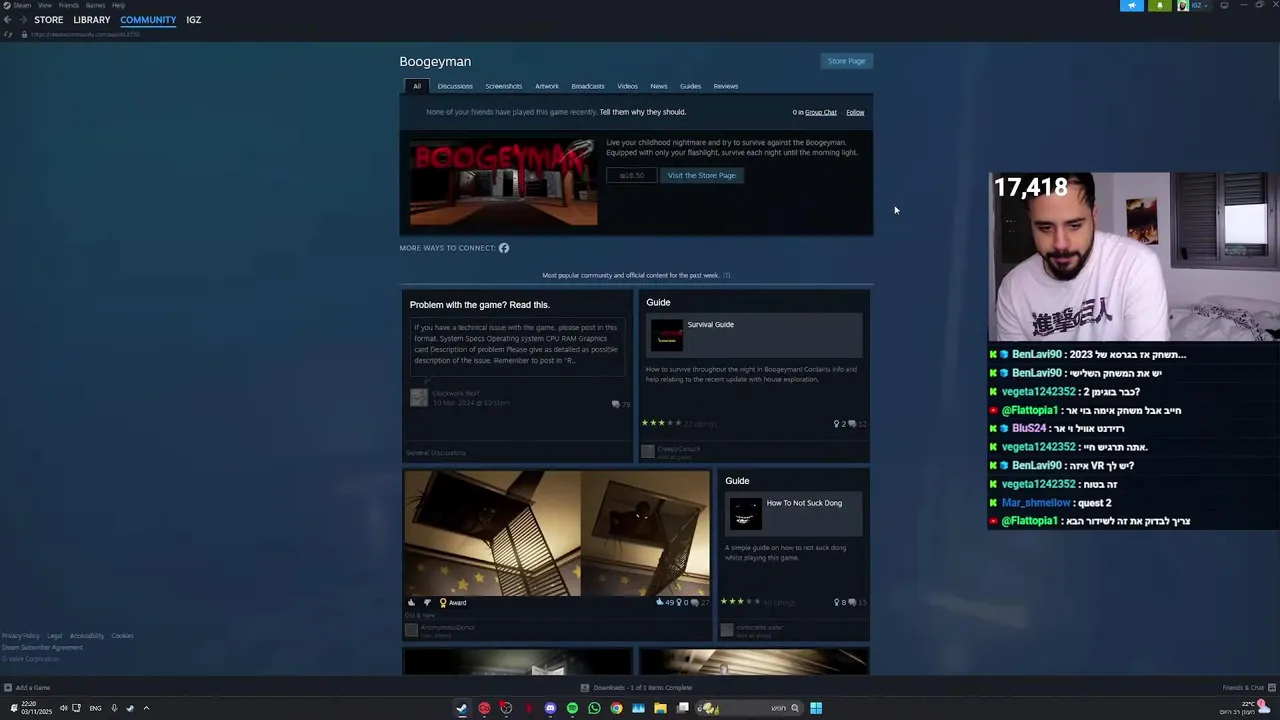Image resolution: width=1280 pixels, height=720 pixels.
Task: Open the ceiling vent screenshot
Action: (557, 533)
